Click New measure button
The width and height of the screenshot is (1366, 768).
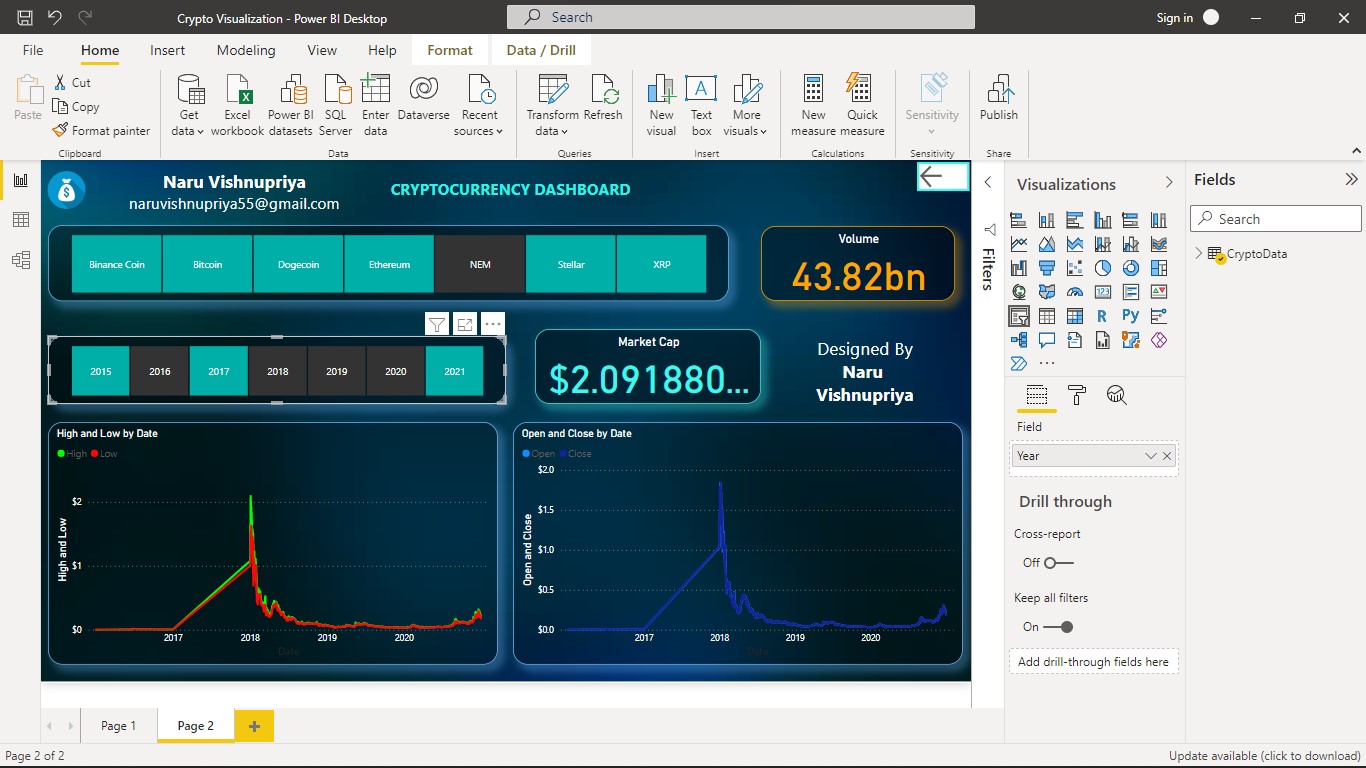click(814, 105)
